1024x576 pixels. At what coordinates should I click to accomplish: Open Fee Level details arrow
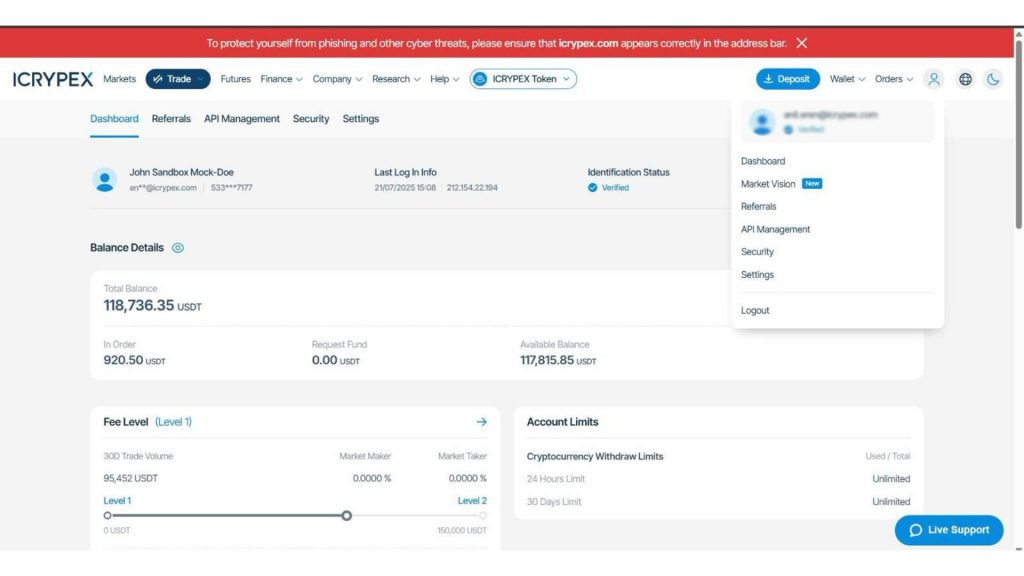click(x=481, y=422)
